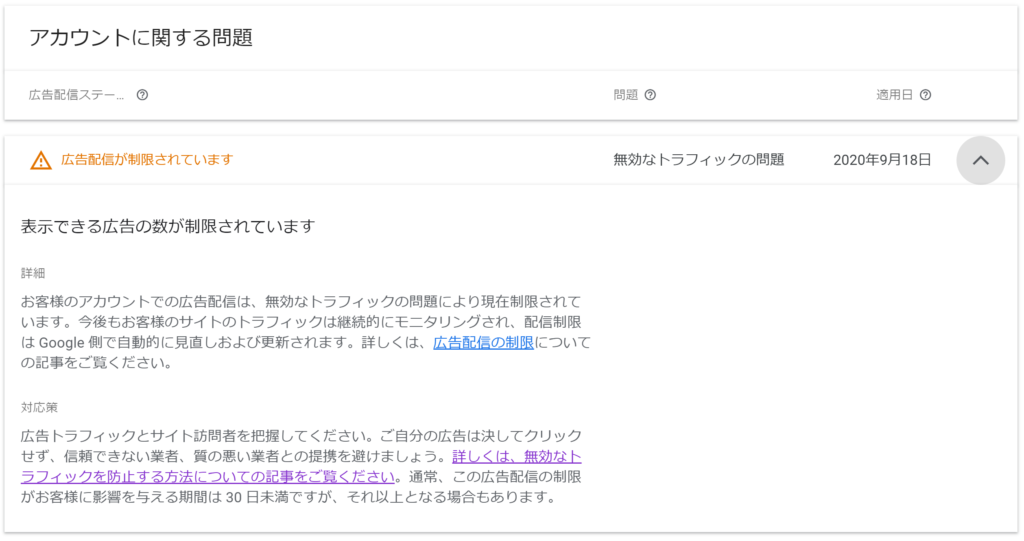
Task: Click the 広告配信ステー… column header
Action: point(77,95)
